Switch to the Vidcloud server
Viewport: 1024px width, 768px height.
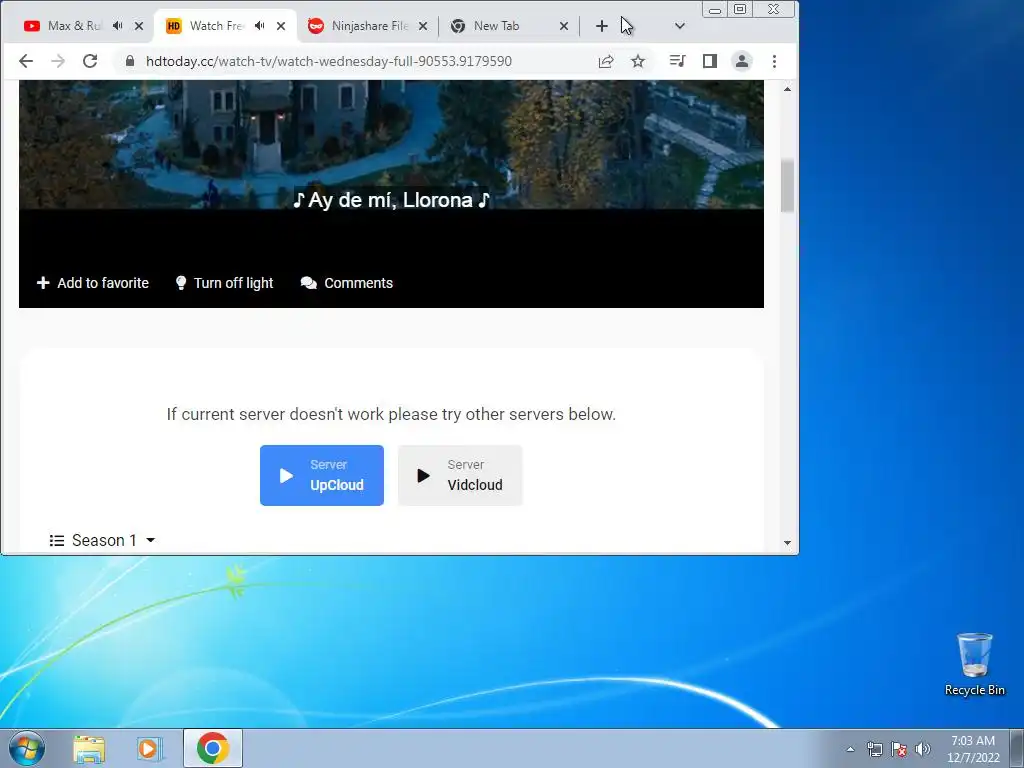click(460, 475)
